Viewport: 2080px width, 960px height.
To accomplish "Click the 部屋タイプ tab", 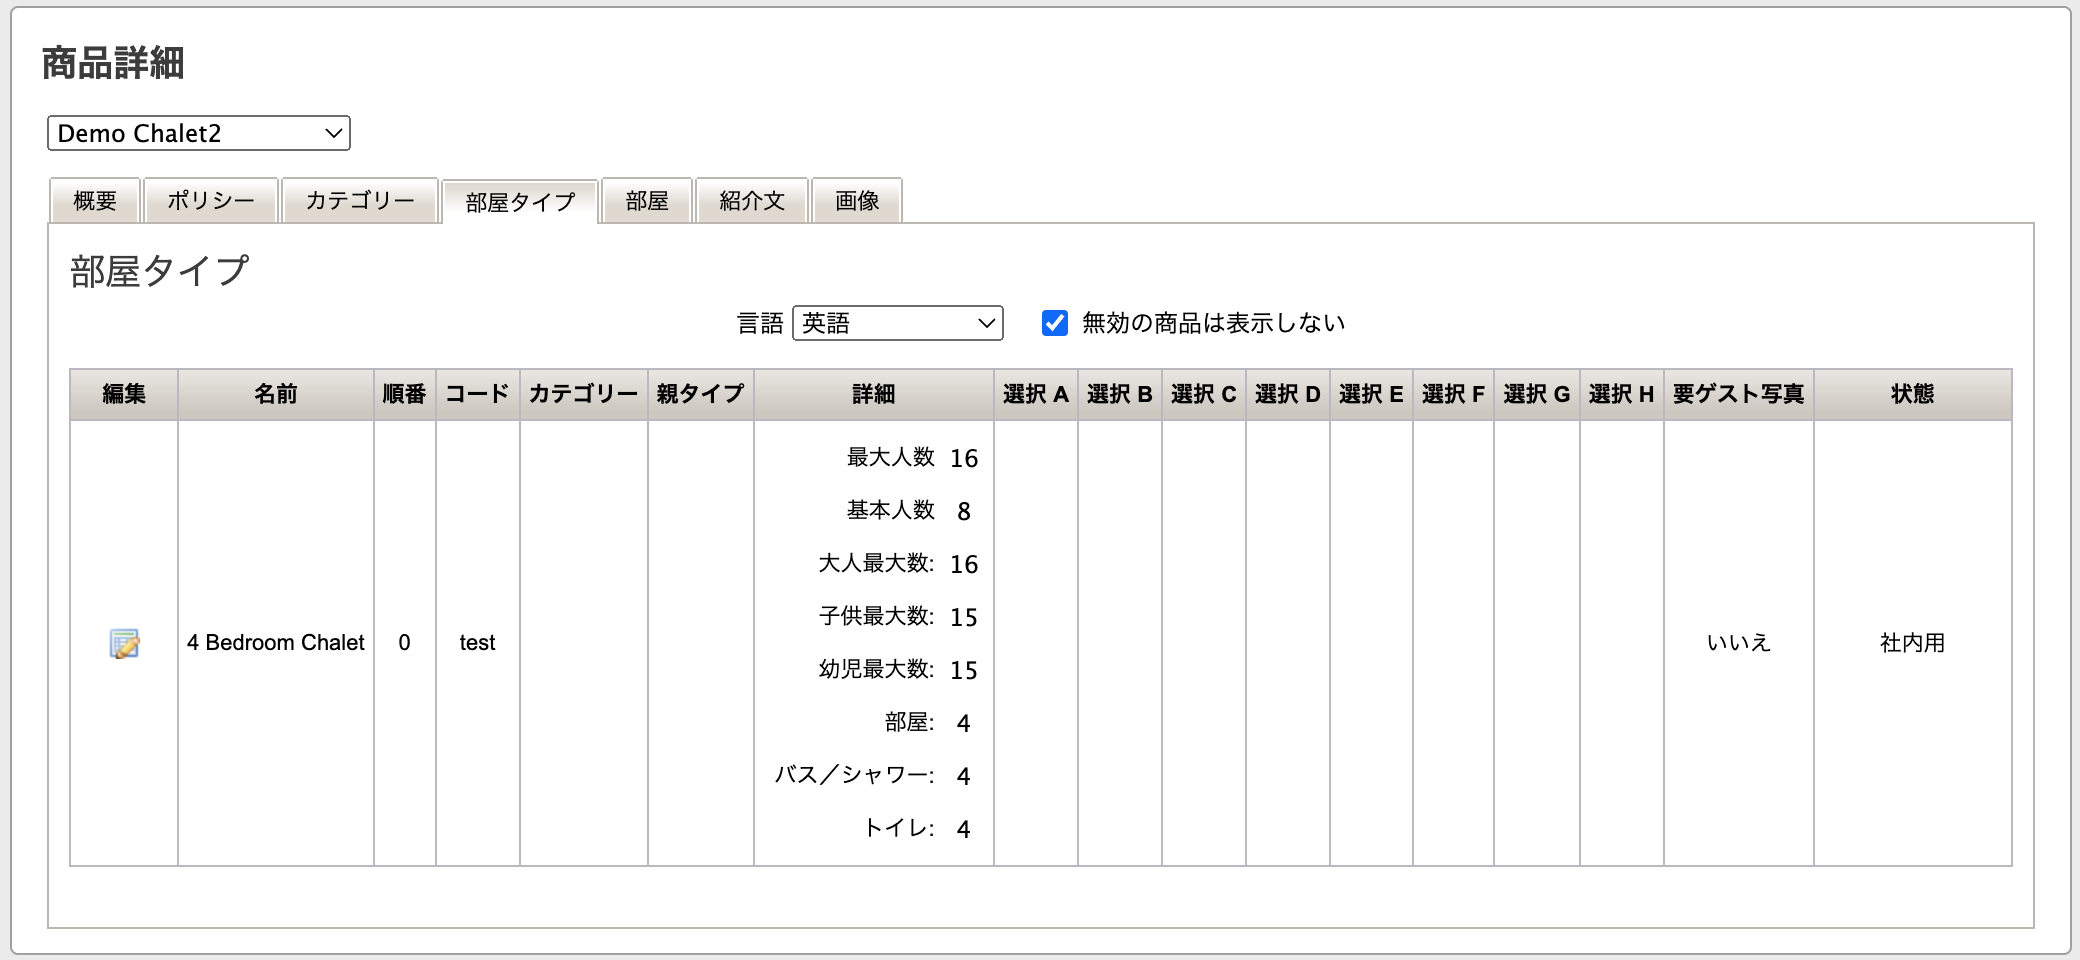I will click(x=520, y=202).
